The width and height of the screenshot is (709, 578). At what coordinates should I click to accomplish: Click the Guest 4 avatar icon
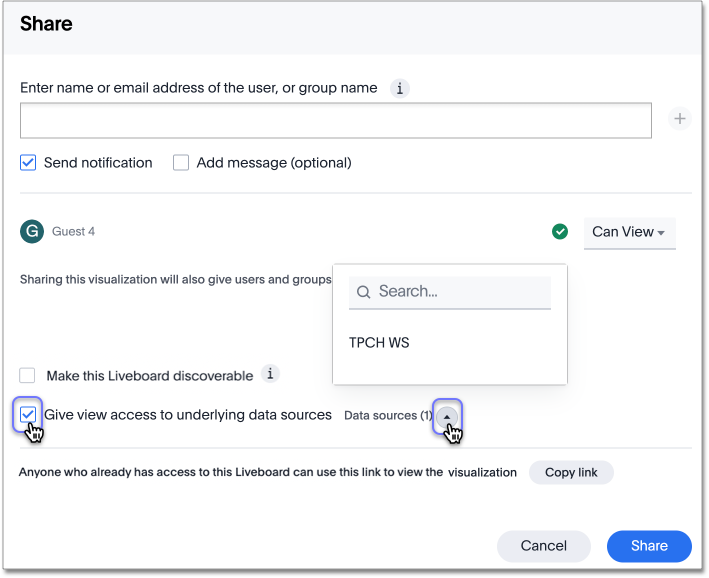[32, 232]
